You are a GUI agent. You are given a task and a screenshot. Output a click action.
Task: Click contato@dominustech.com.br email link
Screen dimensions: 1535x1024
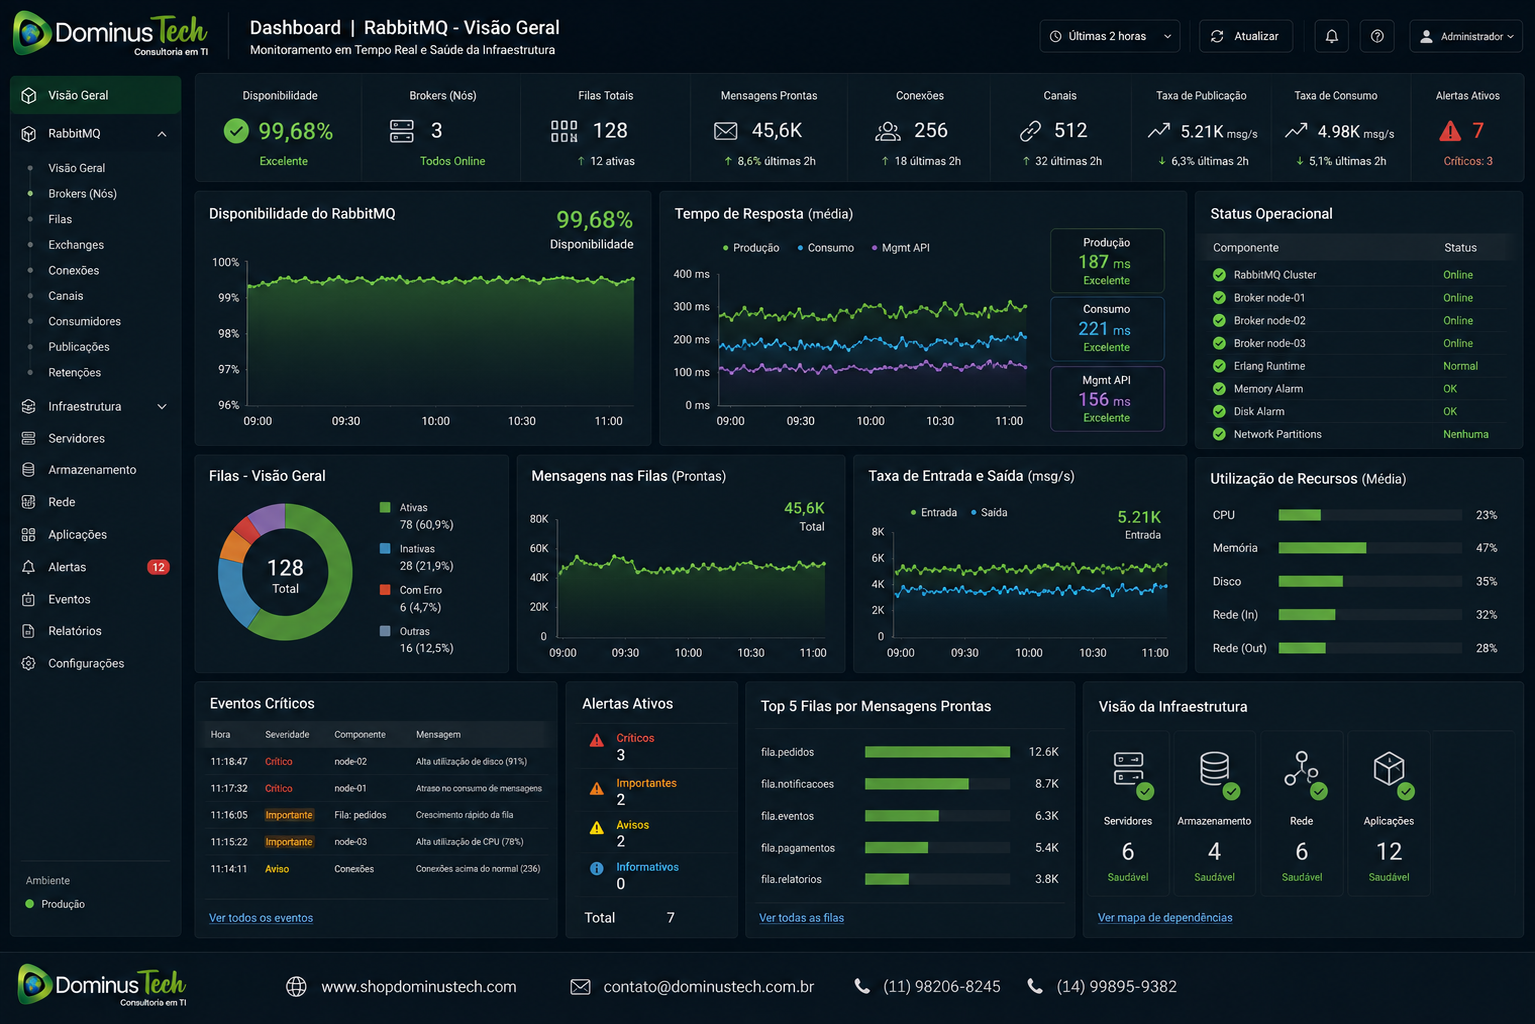coord(708,987)
